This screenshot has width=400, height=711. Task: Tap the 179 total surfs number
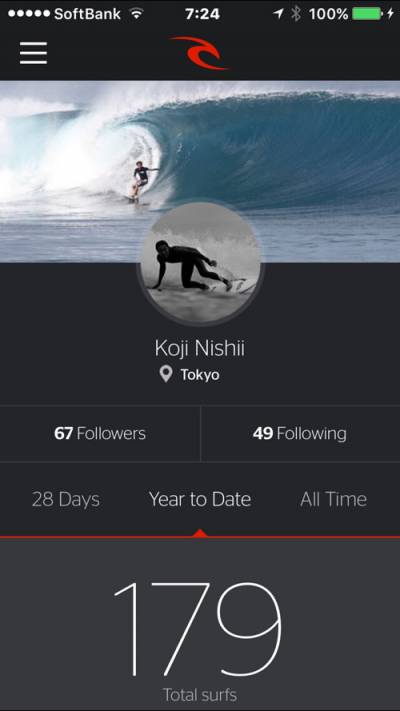(198, 630)
